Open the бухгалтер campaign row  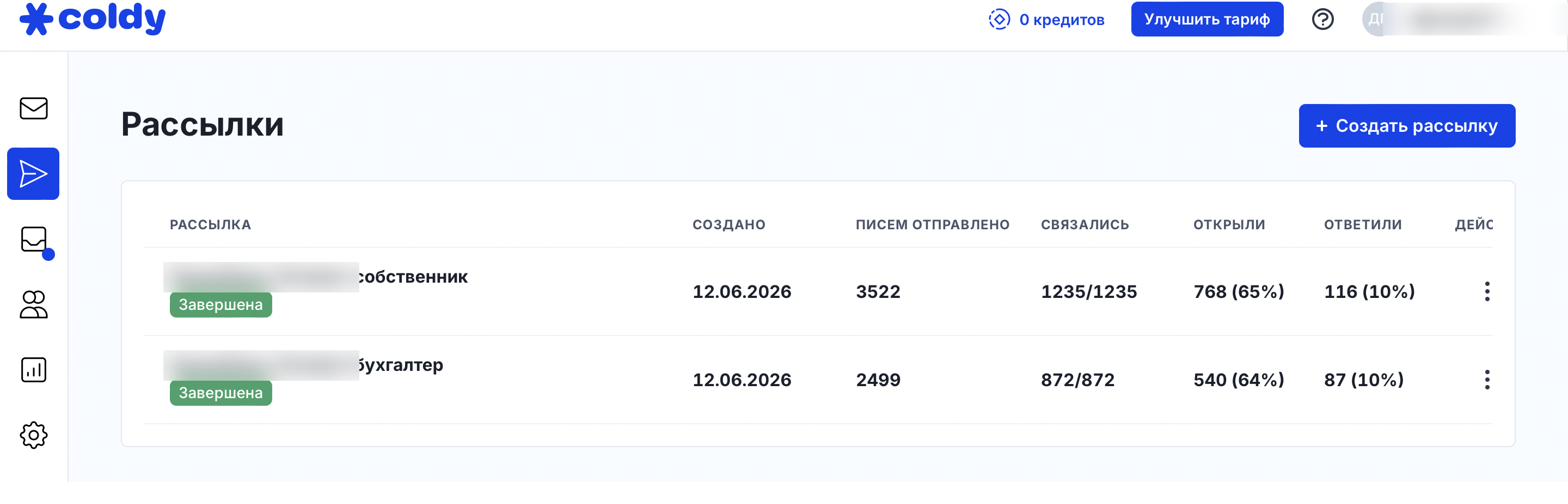(818, 380)
